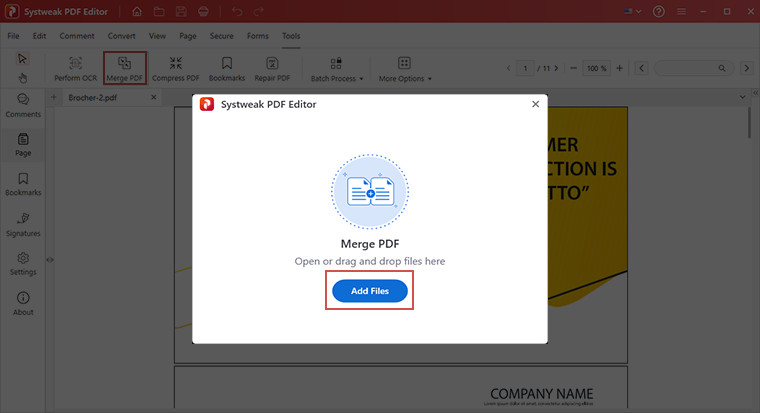The width and height of the screenshot is (760, 413).
Task: Click the Redo arrow icon
Action: [x=259, y=12]
